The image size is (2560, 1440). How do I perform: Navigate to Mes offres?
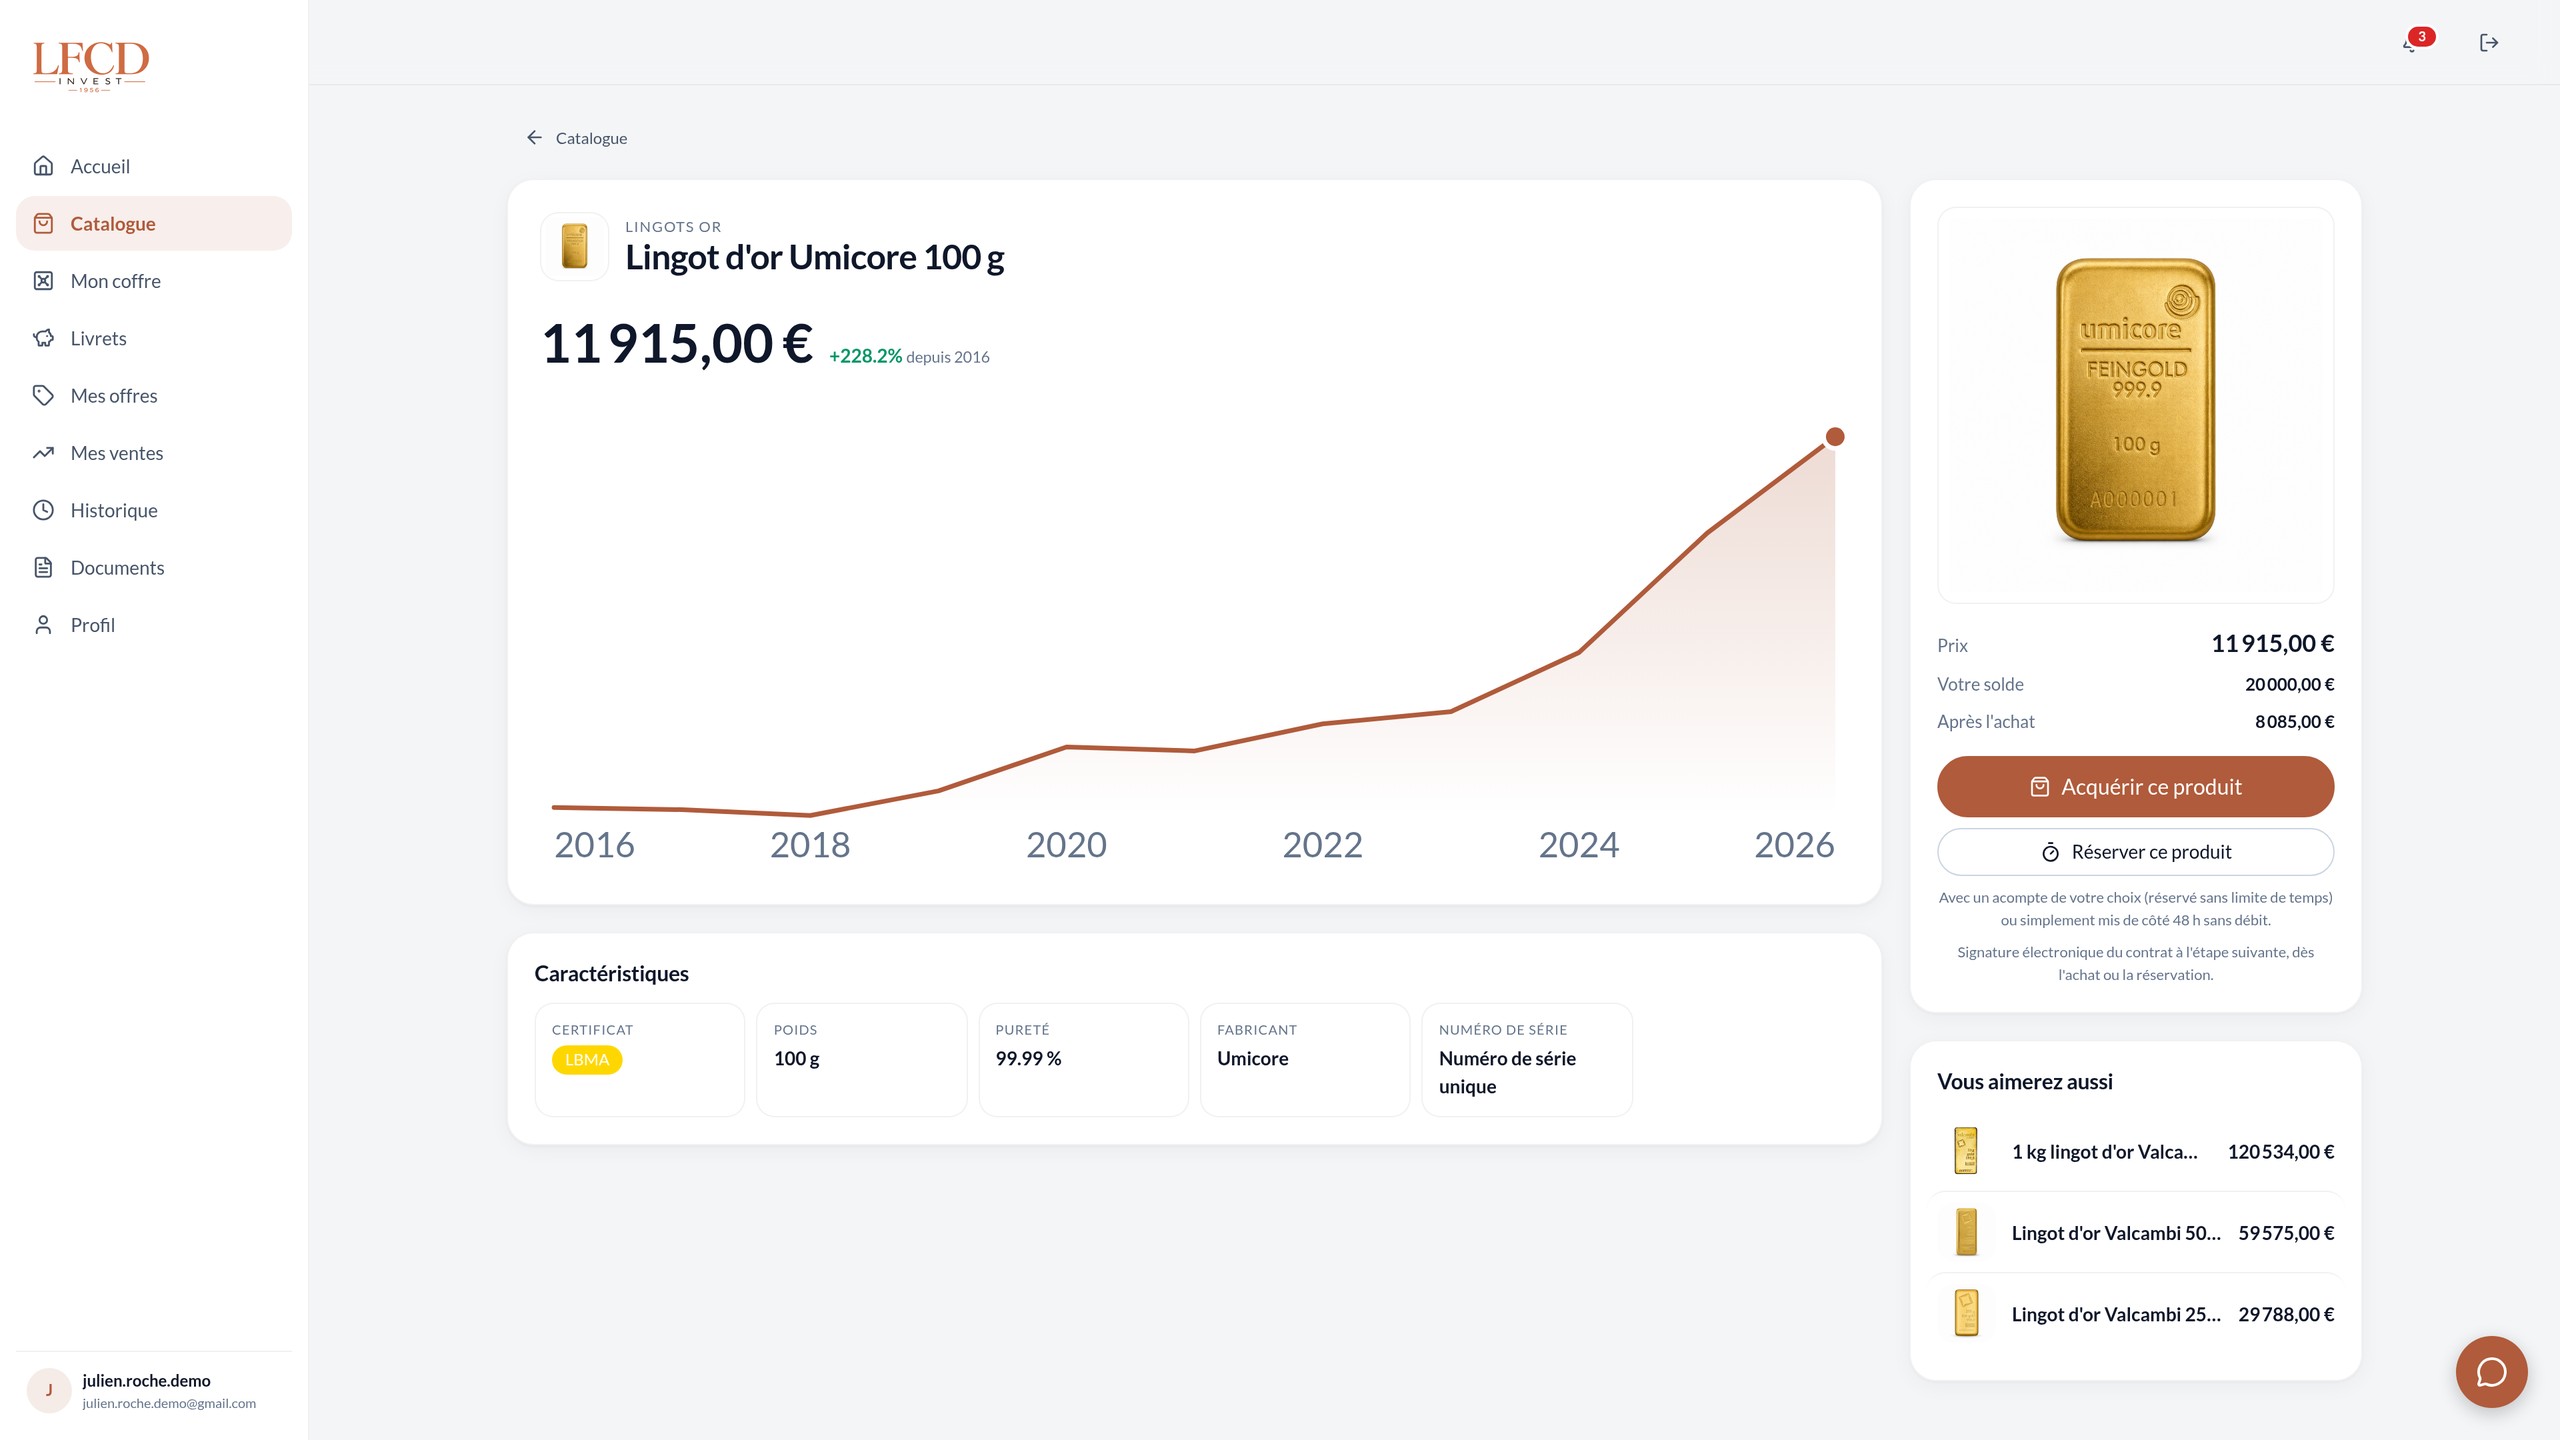[154, 395]
